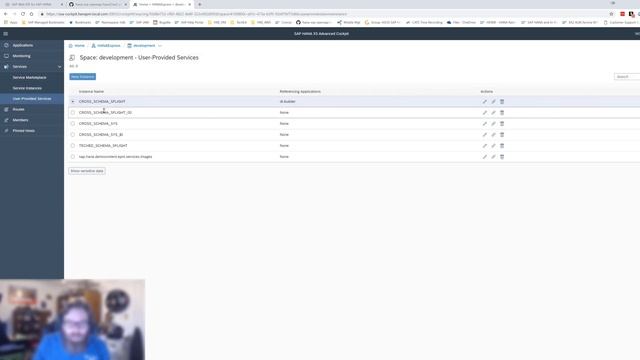Focus the Search field

[627, 77]
